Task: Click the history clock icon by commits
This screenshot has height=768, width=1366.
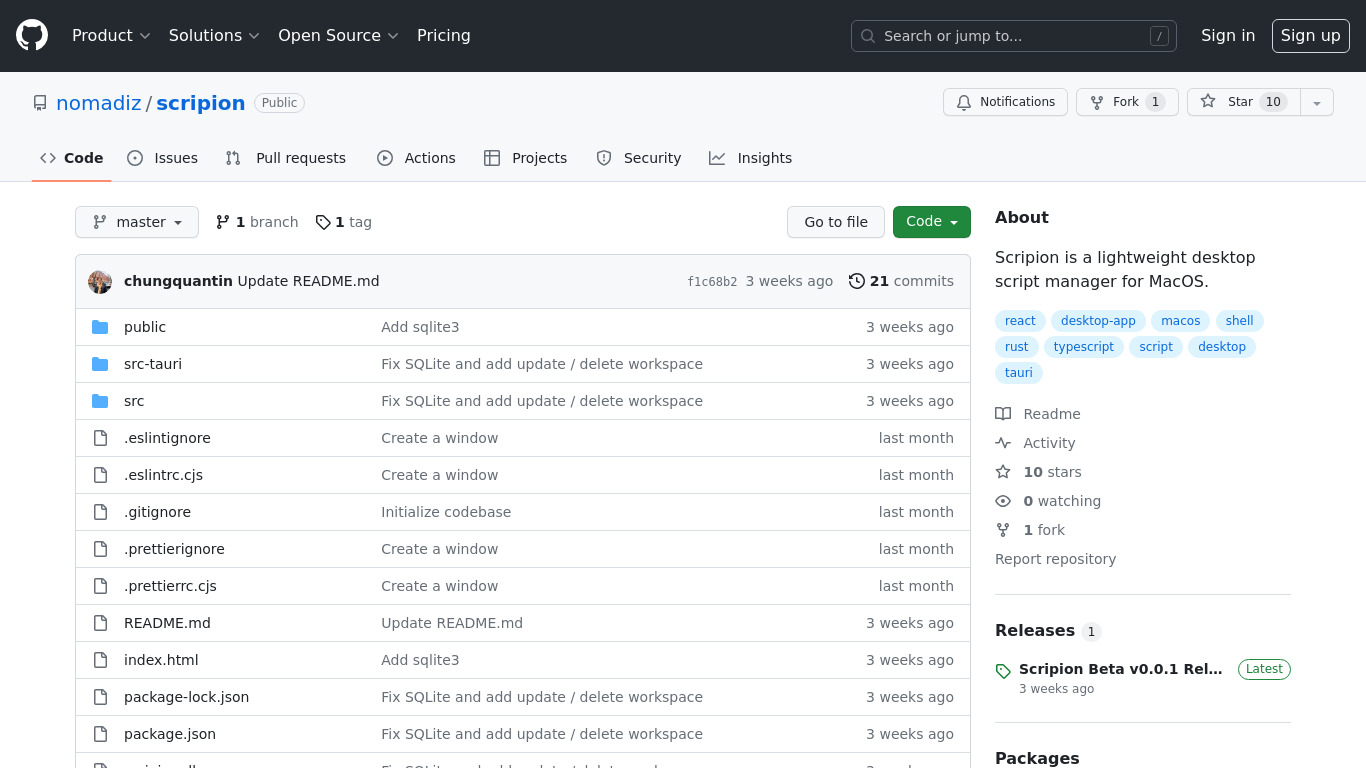Action: 857,281
